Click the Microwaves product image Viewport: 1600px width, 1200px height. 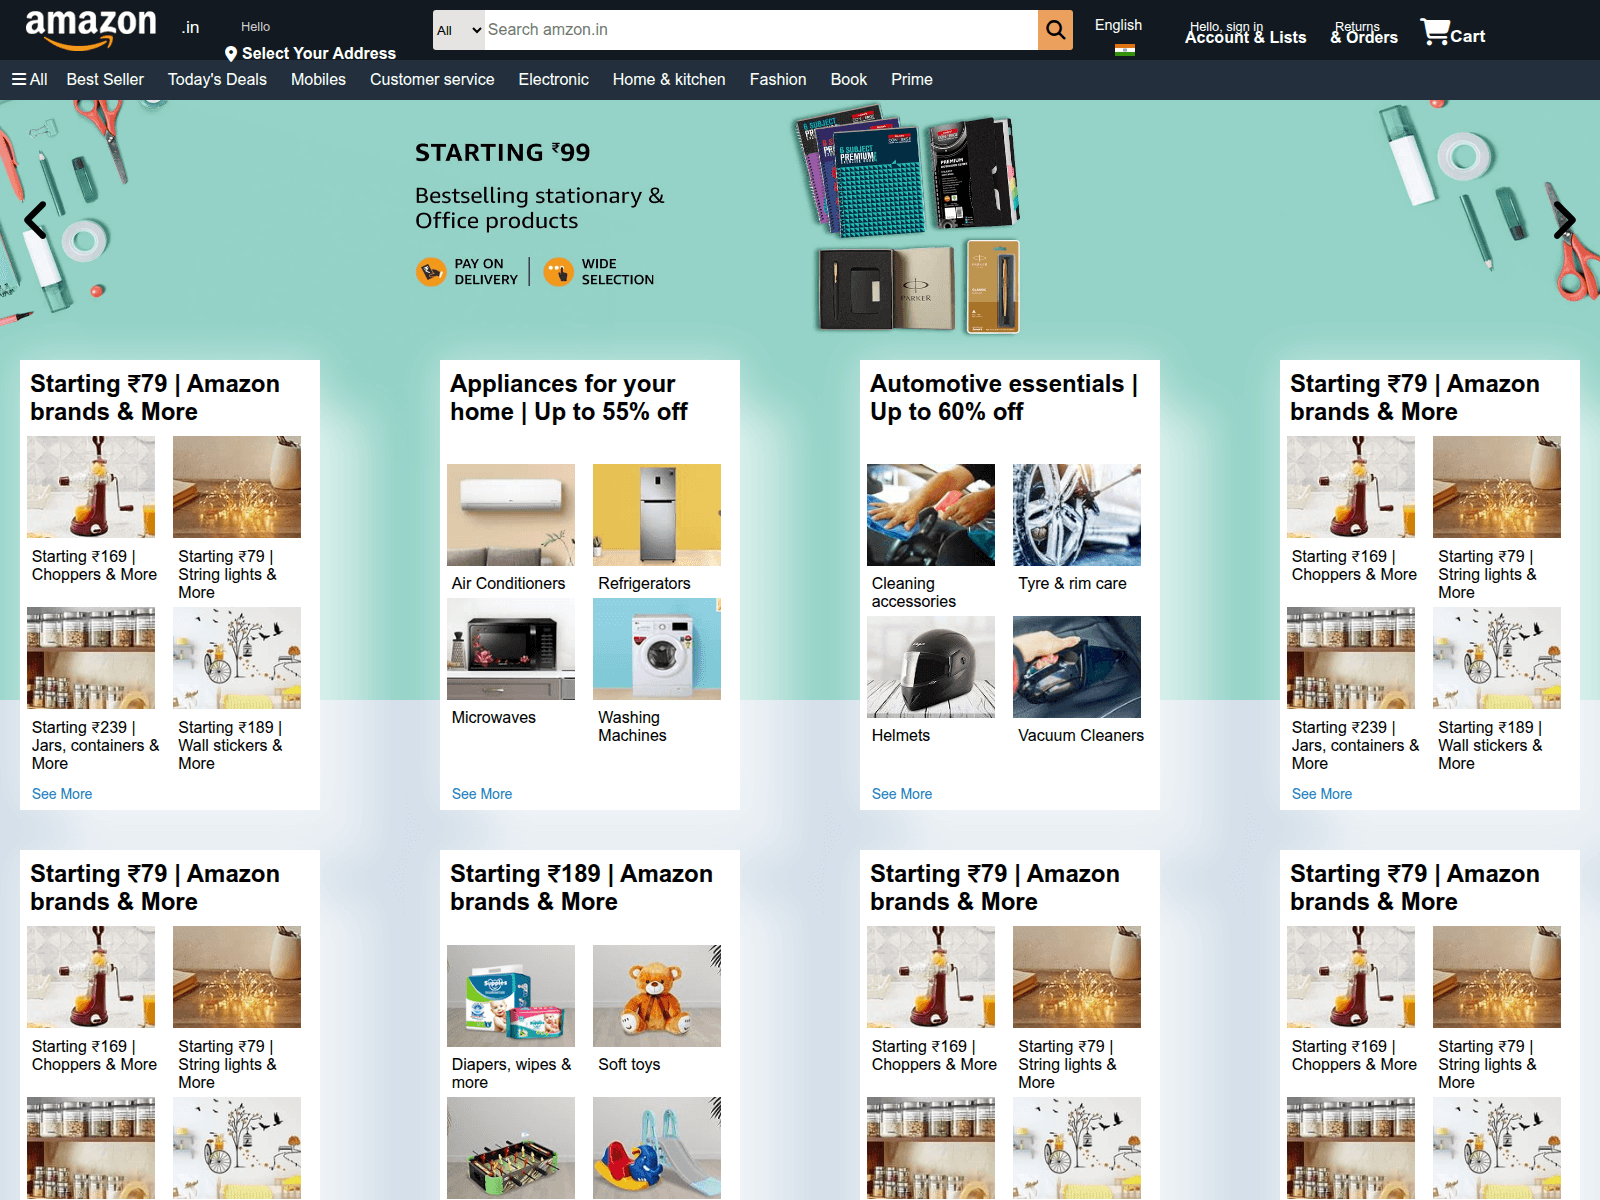511,649
